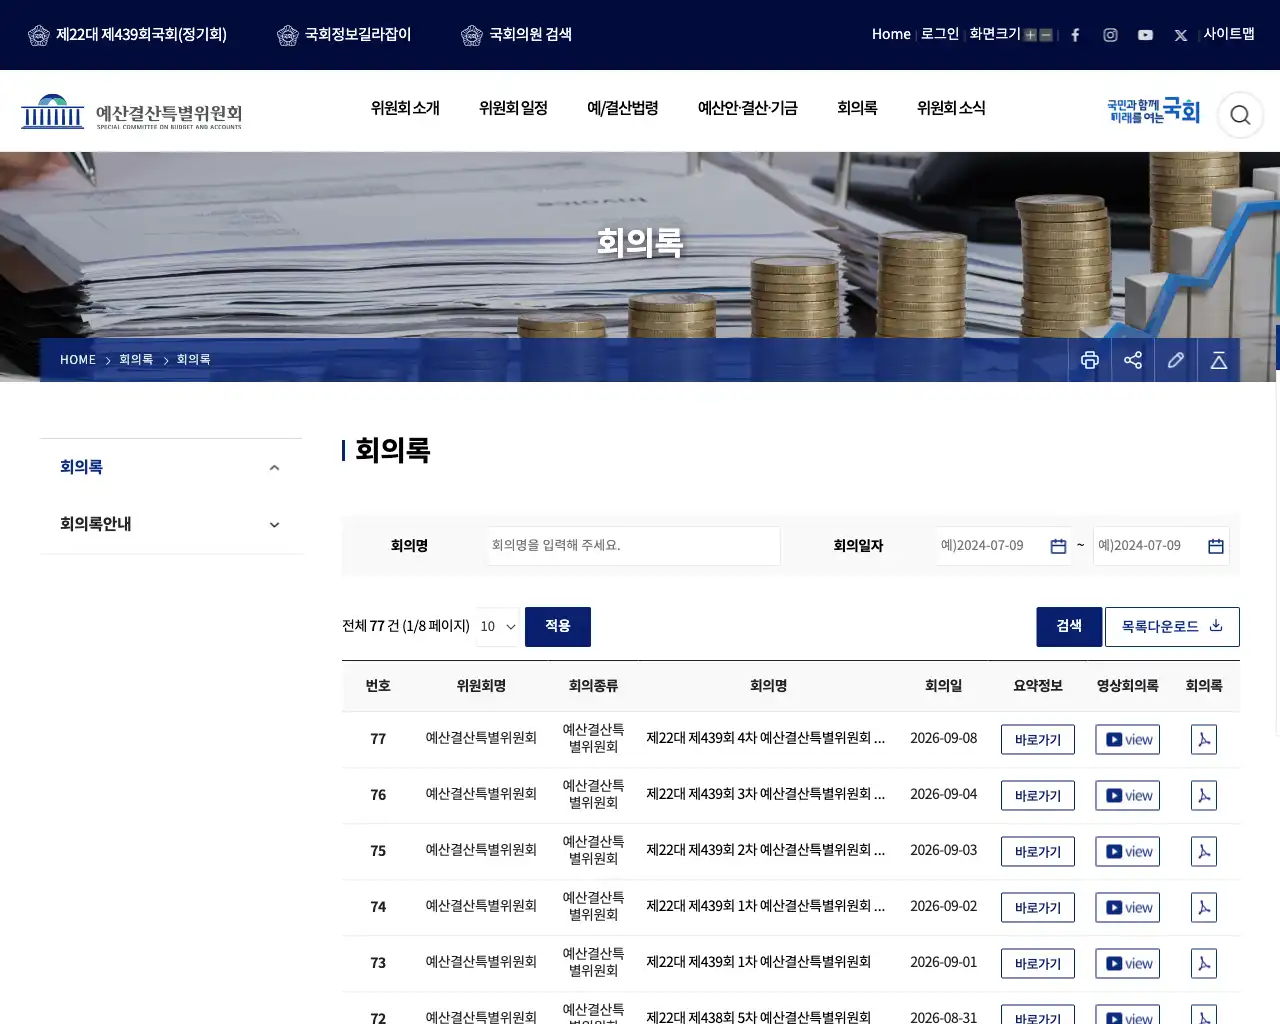Open end date calendar picker icon

pos(1216,546)
